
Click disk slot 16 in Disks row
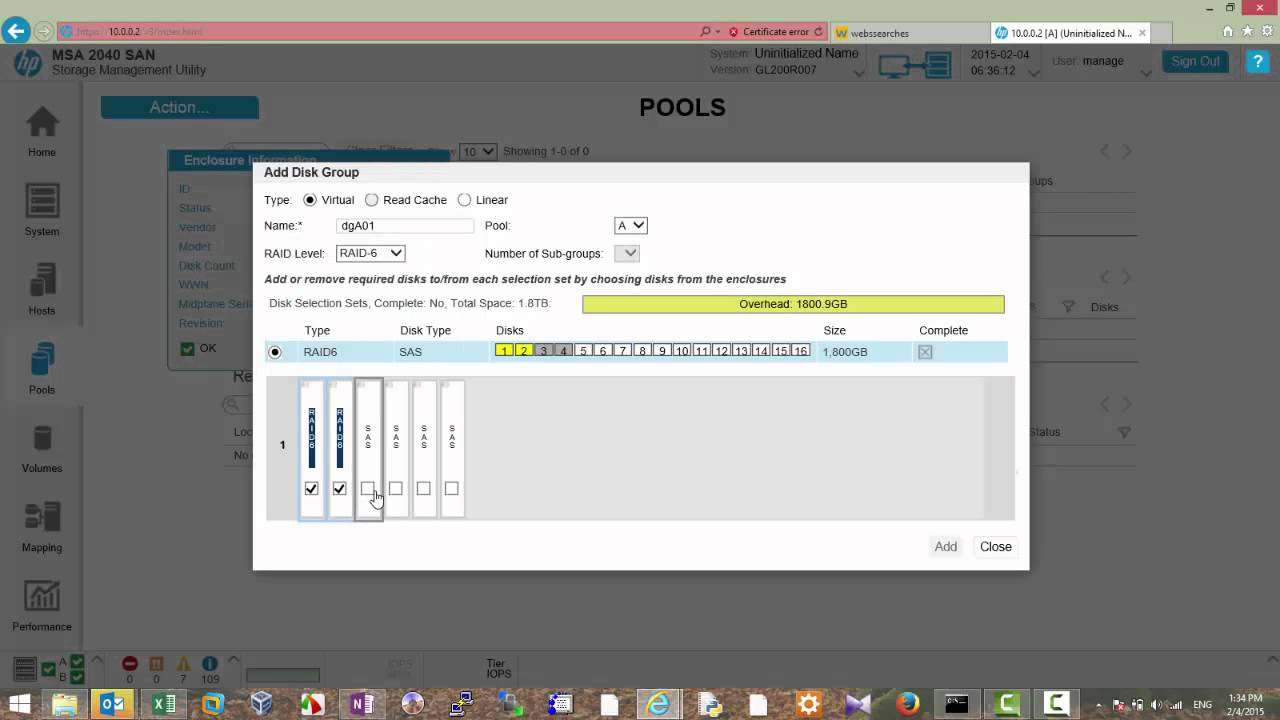[800, 352]
